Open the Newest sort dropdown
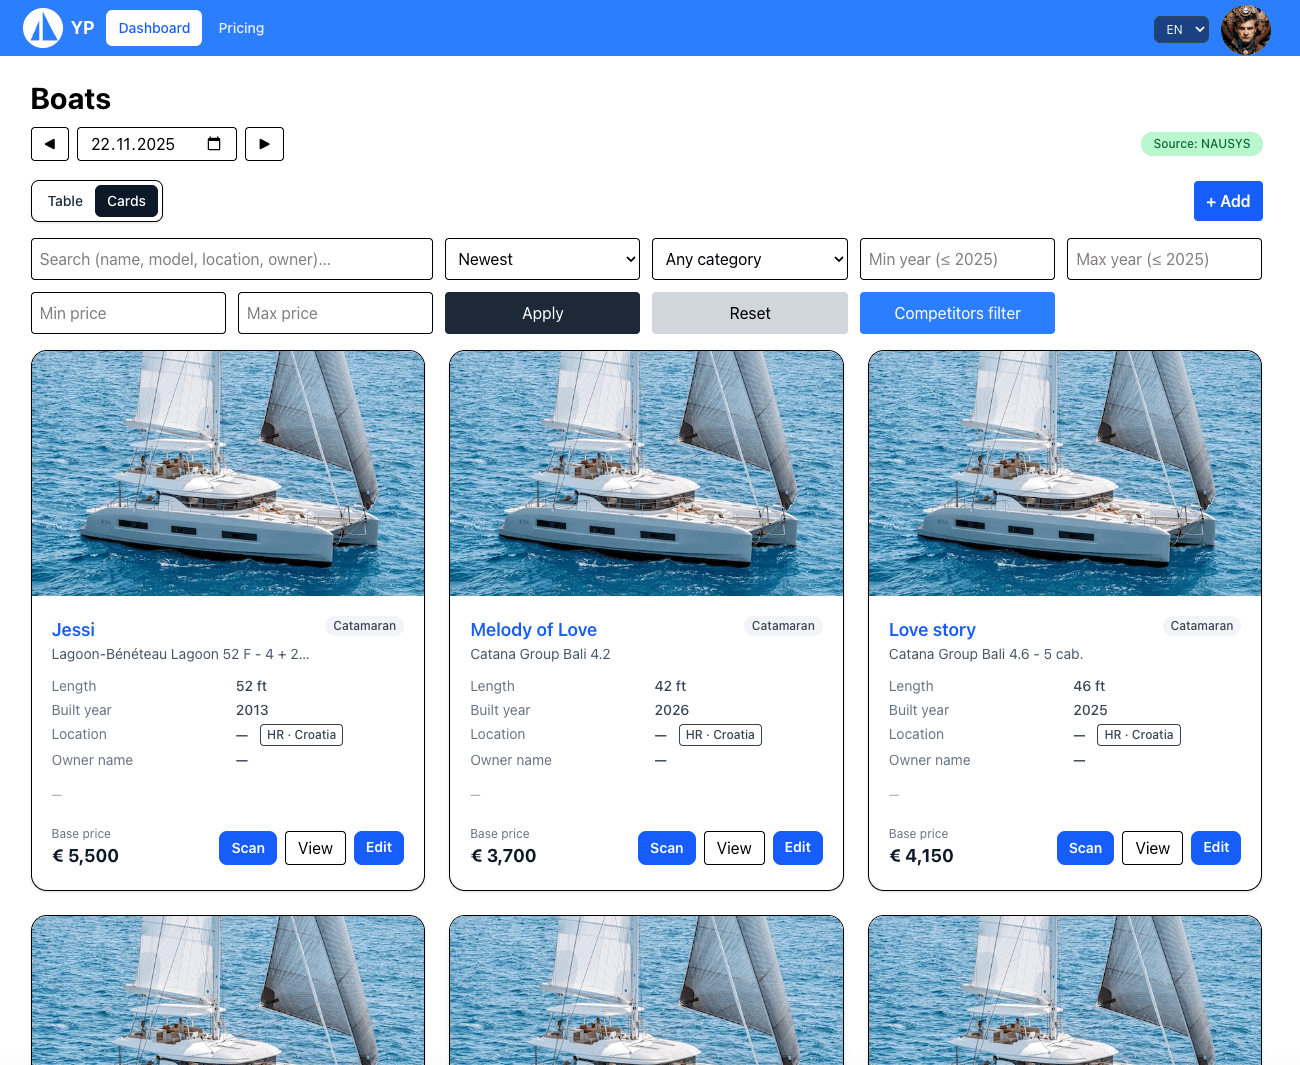The image size is (1300, 1065). (x=542, y=259)
